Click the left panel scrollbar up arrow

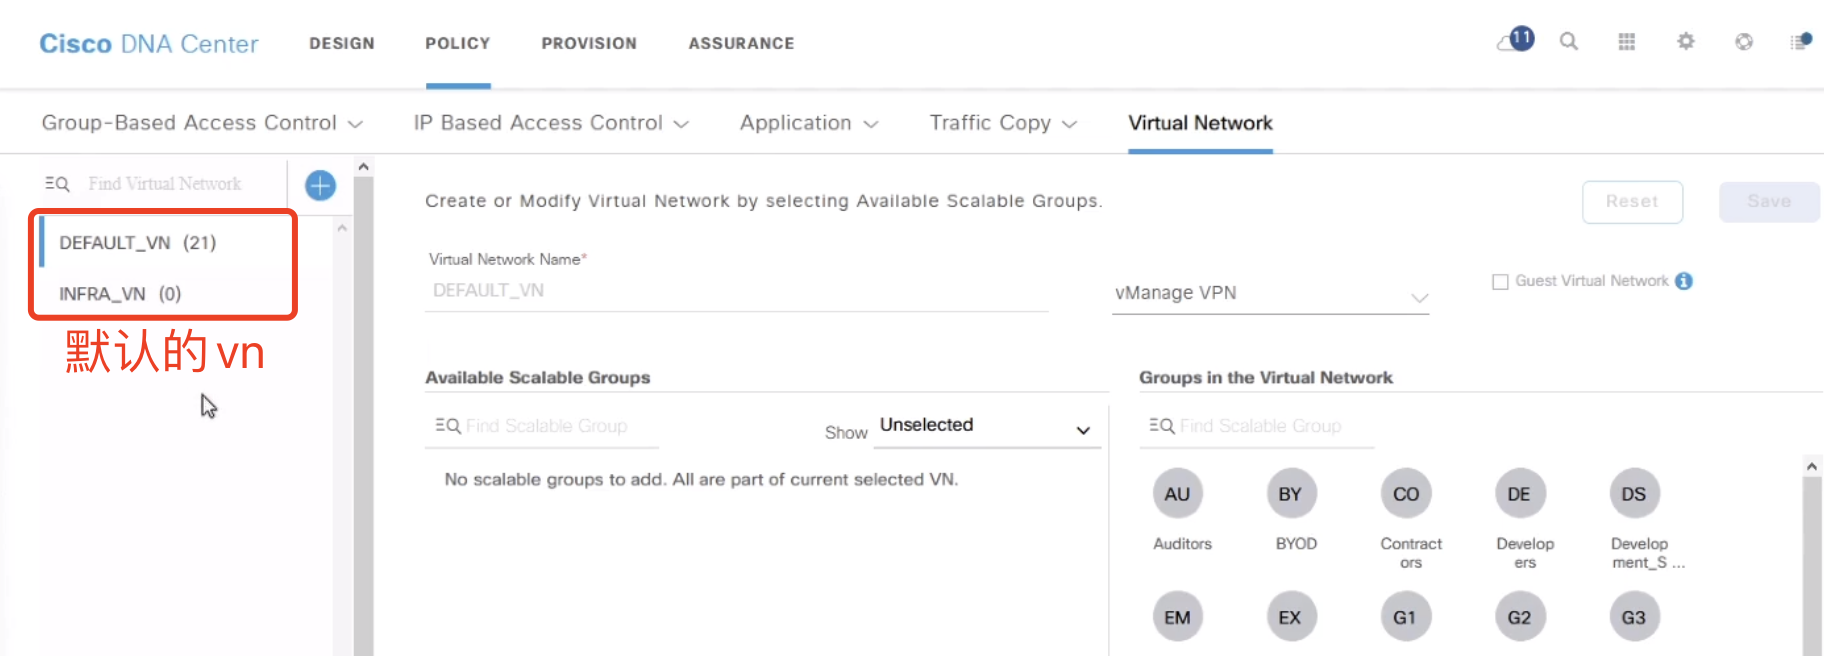coord(364,167)
